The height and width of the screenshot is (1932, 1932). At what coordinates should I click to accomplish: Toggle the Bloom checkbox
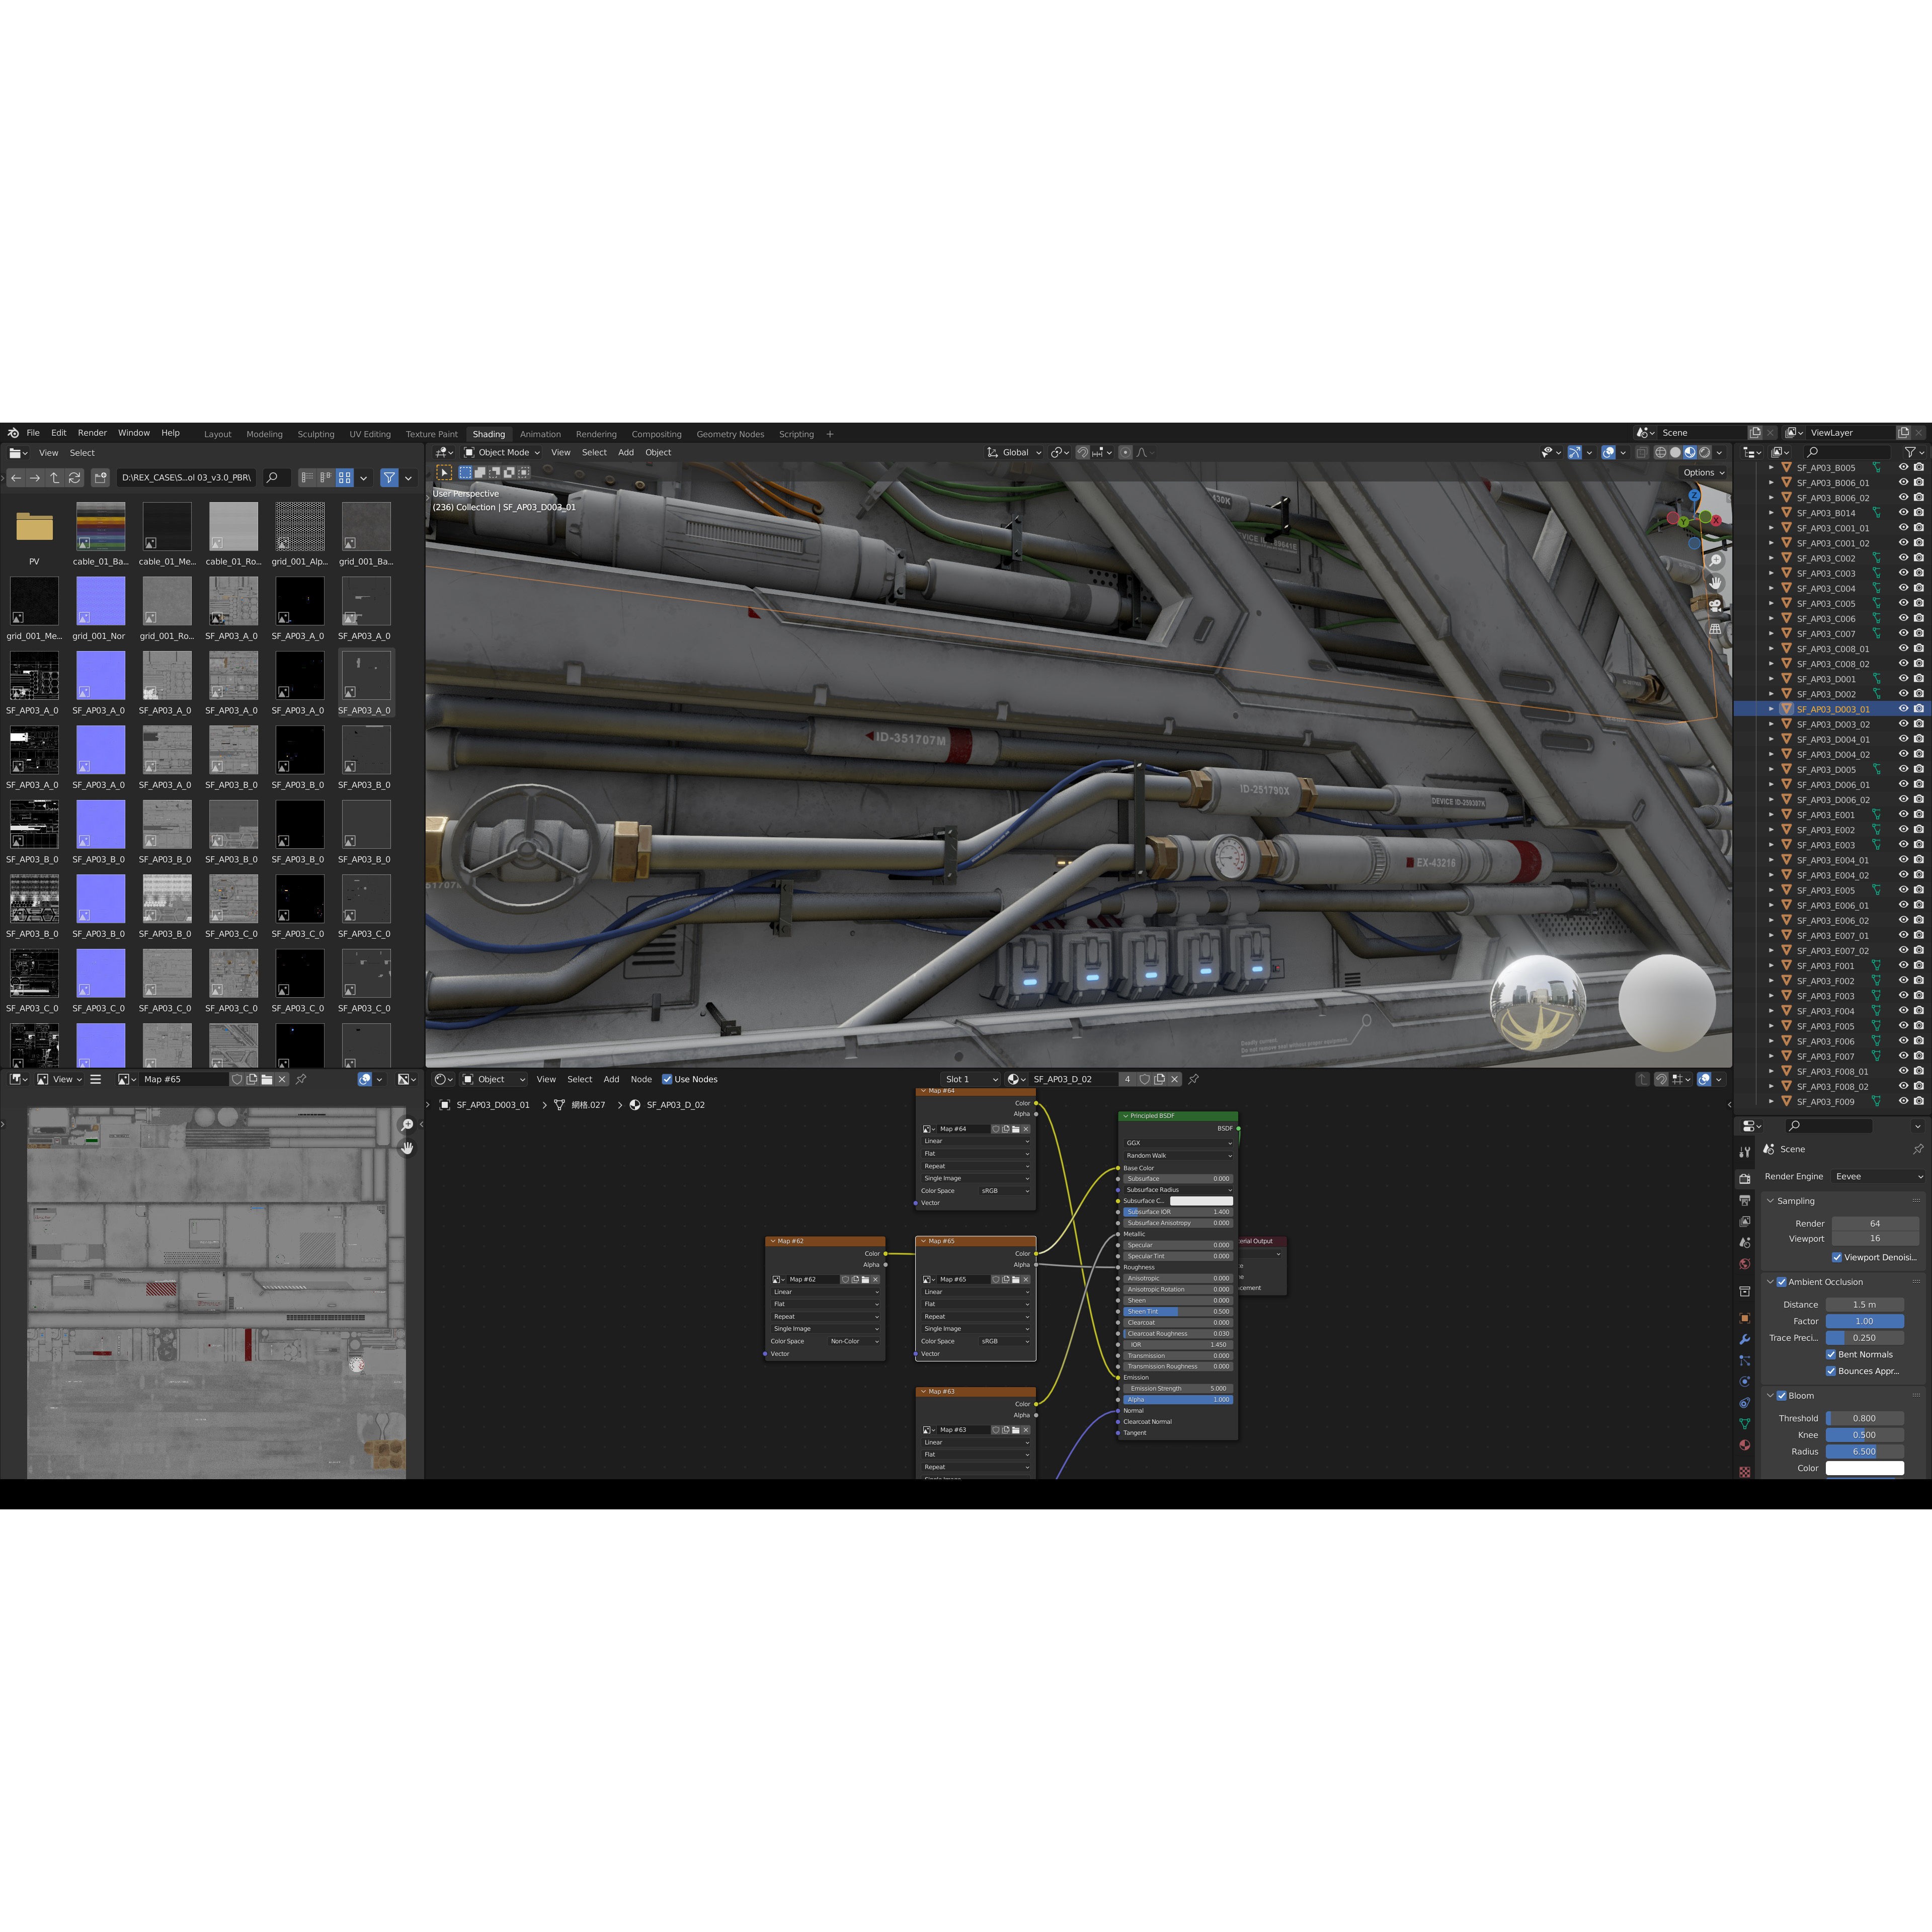(1781, 1396)
